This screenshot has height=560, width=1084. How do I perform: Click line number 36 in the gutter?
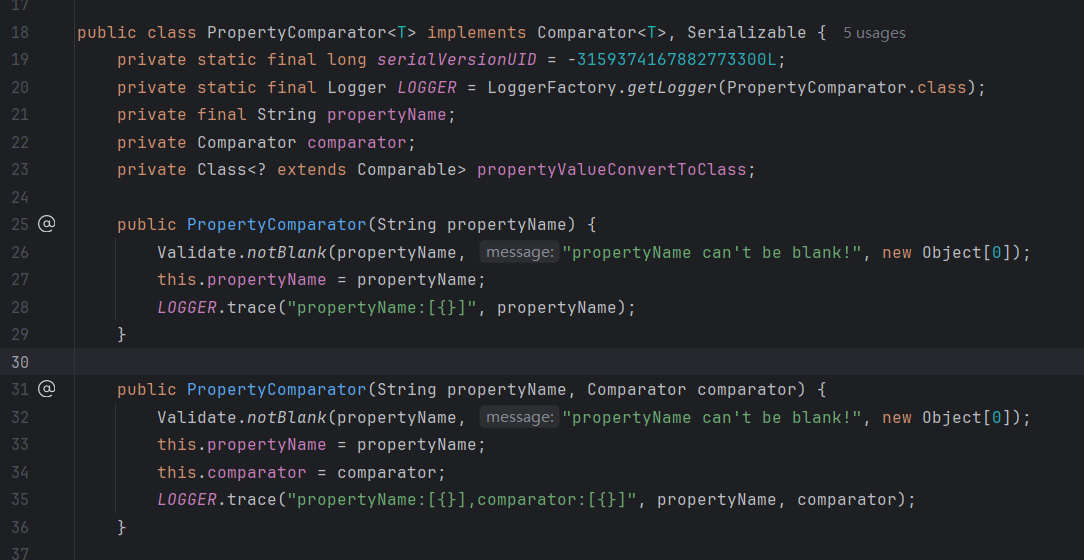click(x=20, y=526)
